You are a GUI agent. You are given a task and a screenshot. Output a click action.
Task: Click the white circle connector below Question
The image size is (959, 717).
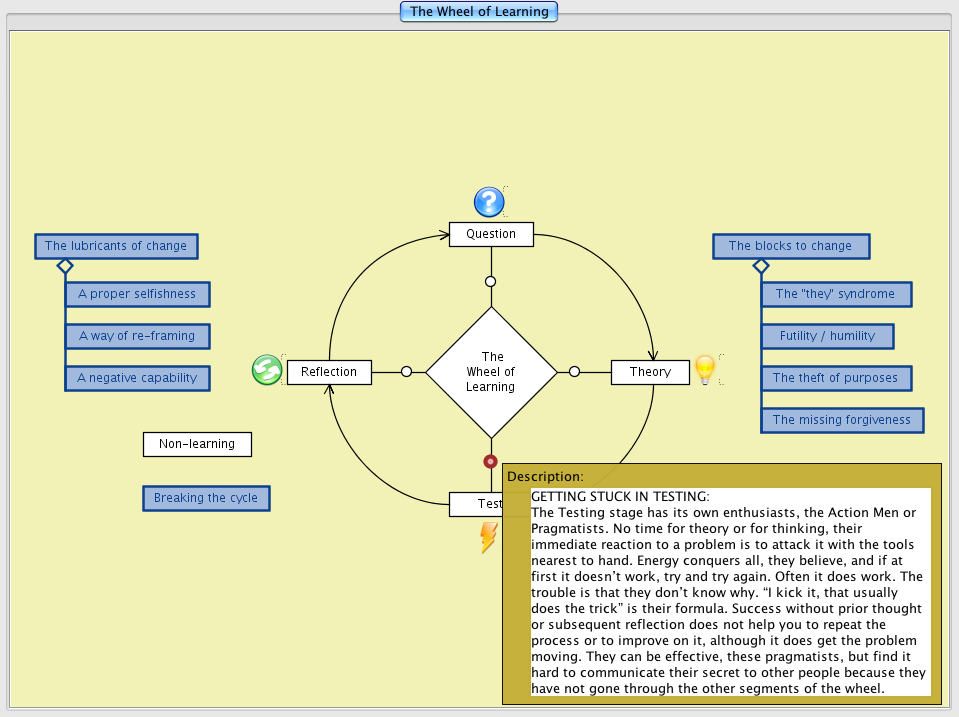(490, 281)
